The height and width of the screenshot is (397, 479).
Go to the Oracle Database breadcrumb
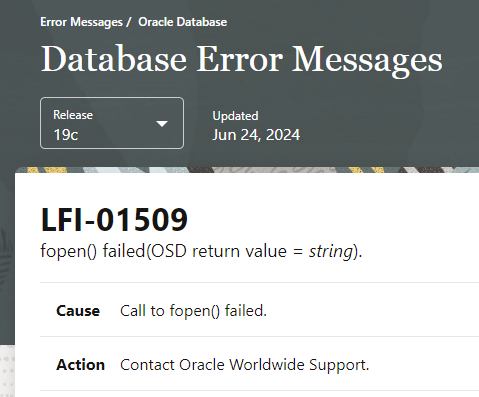[183, 22]
